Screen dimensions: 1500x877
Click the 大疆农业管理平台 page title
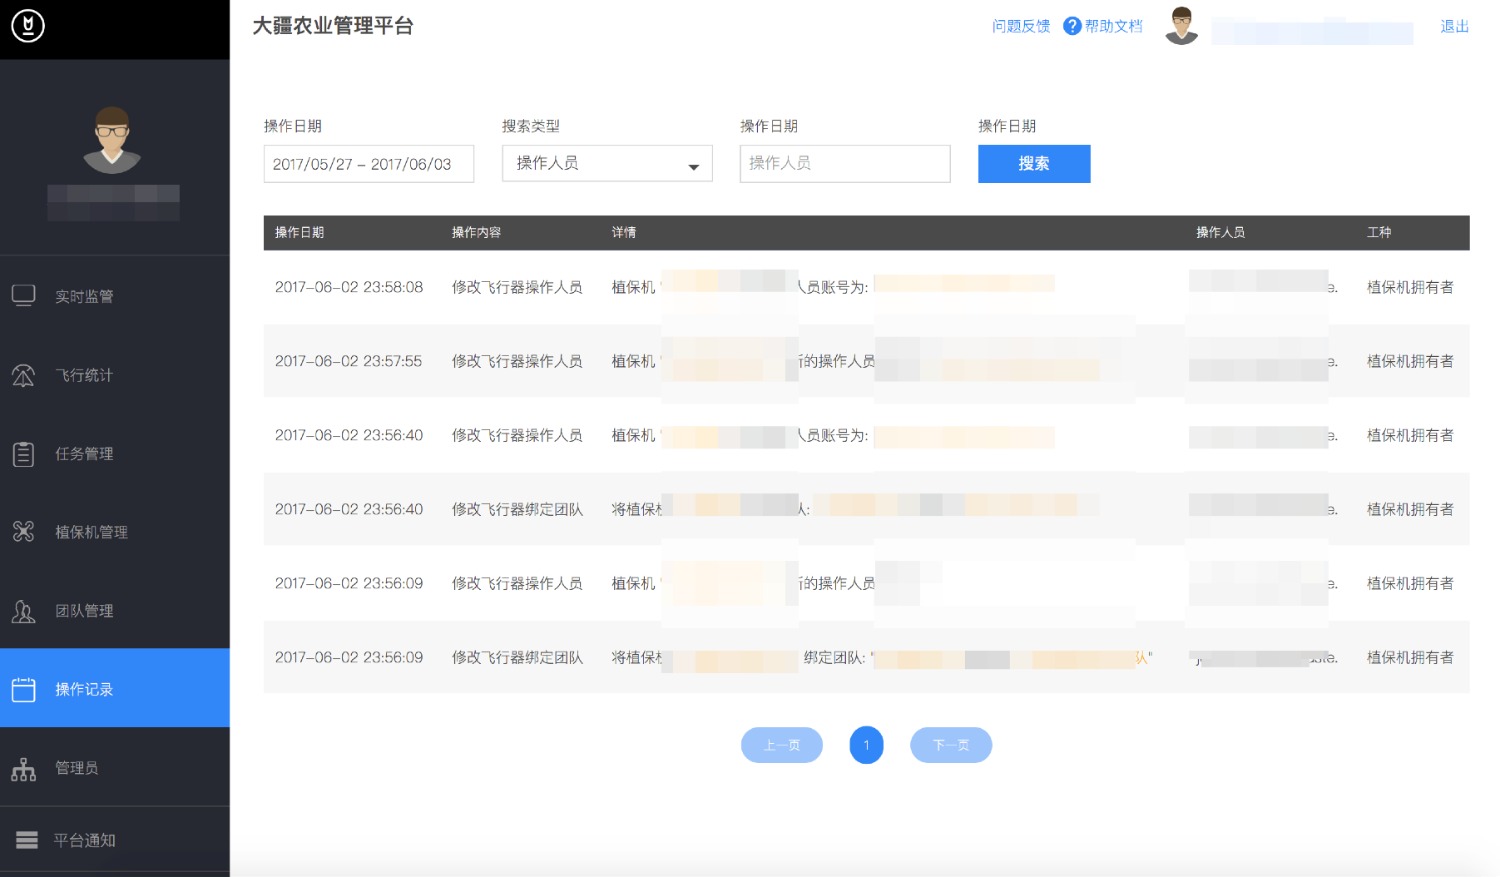333,26
